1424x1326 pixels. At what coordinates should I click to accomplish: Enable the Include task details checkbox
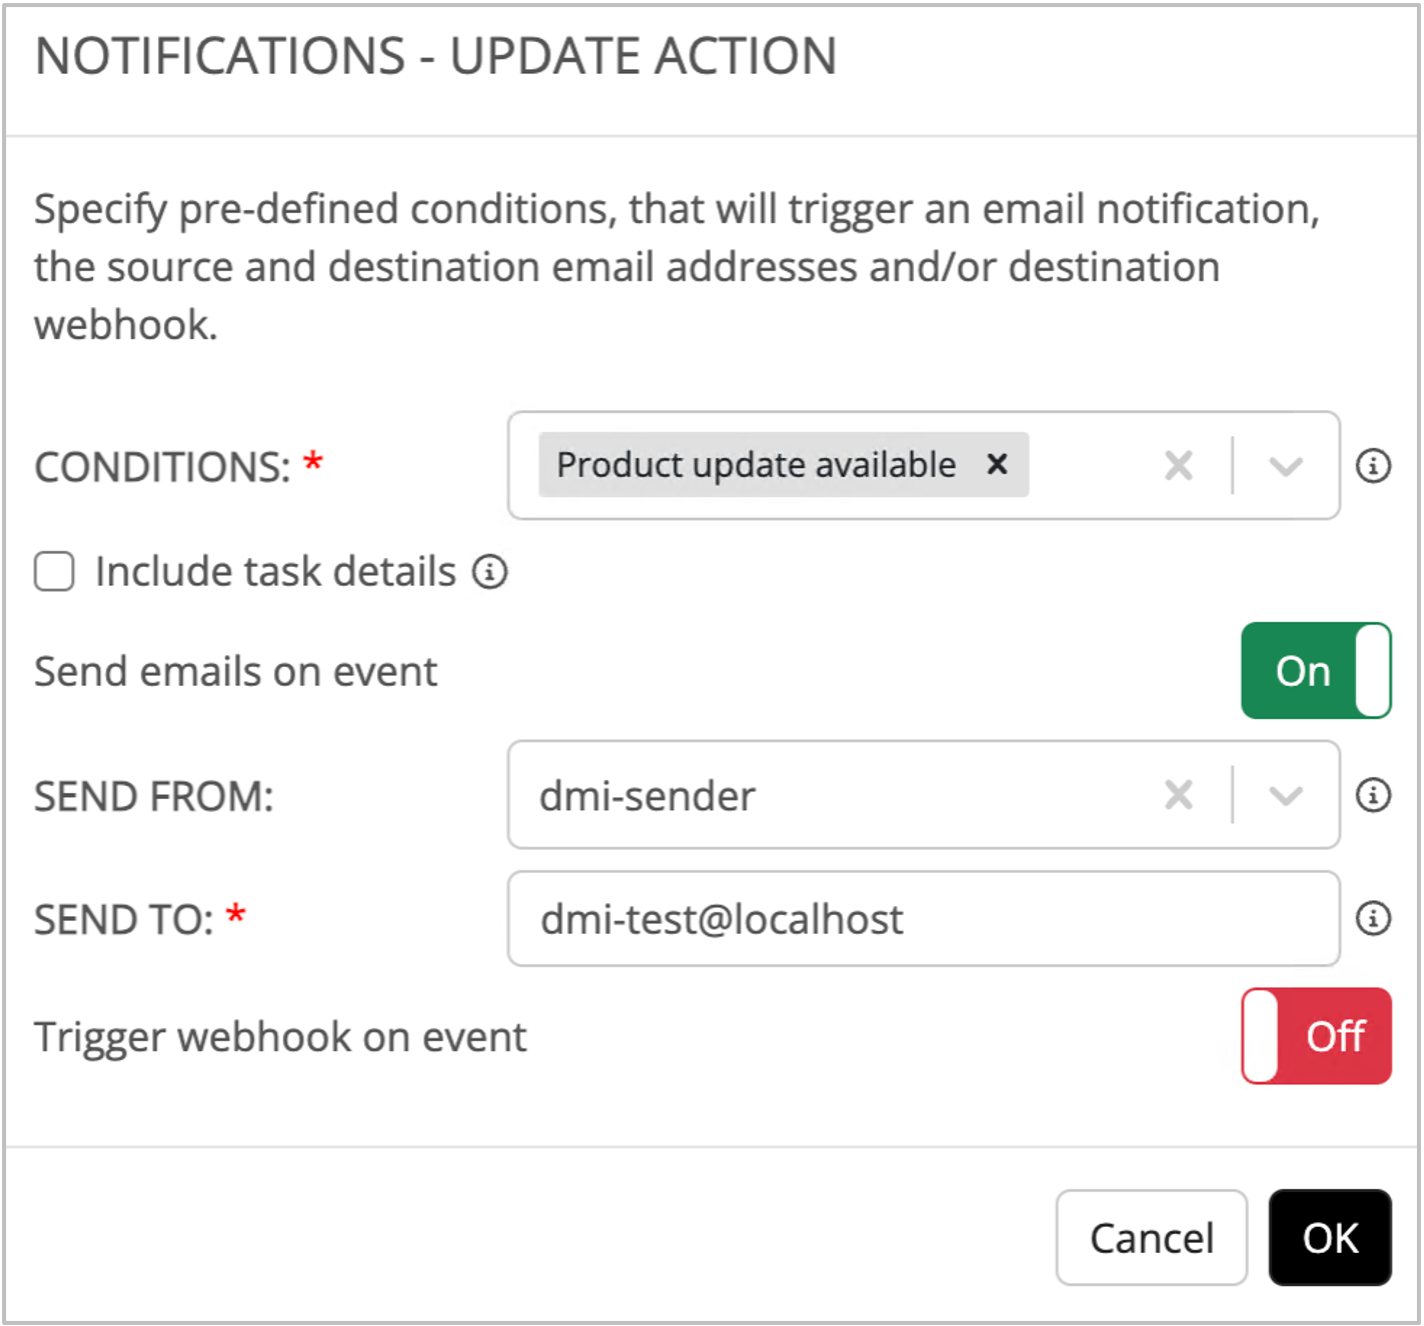coord(54,572)
